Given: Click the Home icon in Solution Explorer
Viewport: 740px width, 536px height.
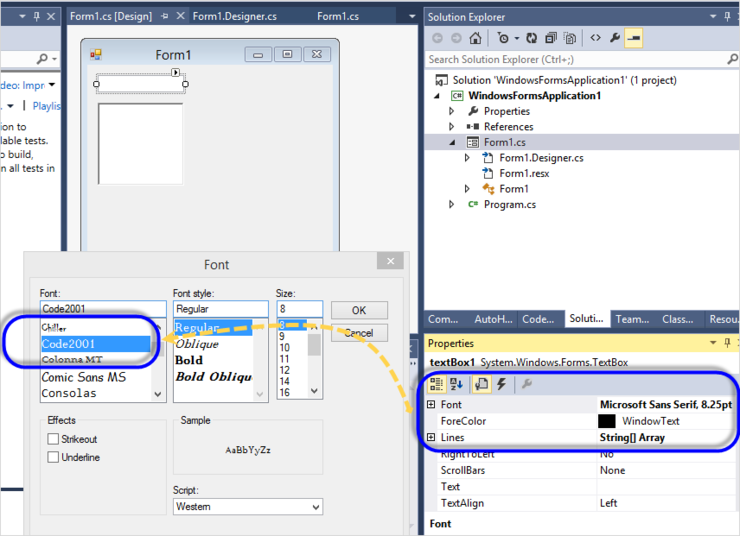Looking at the screenshot, I should point(475,38).
